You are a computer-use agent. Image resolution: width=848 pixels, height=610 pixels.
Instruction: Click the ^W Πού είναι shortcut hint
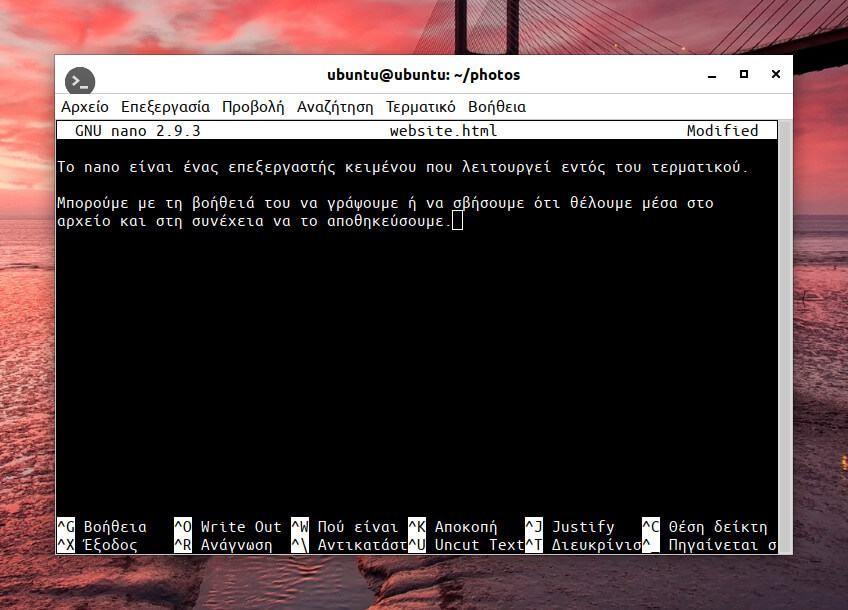pos(344,527)
